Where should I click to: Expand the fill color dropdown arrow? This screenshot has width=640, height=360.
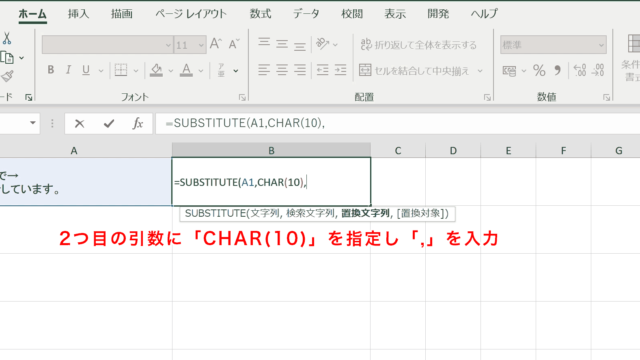pos(171,71)
